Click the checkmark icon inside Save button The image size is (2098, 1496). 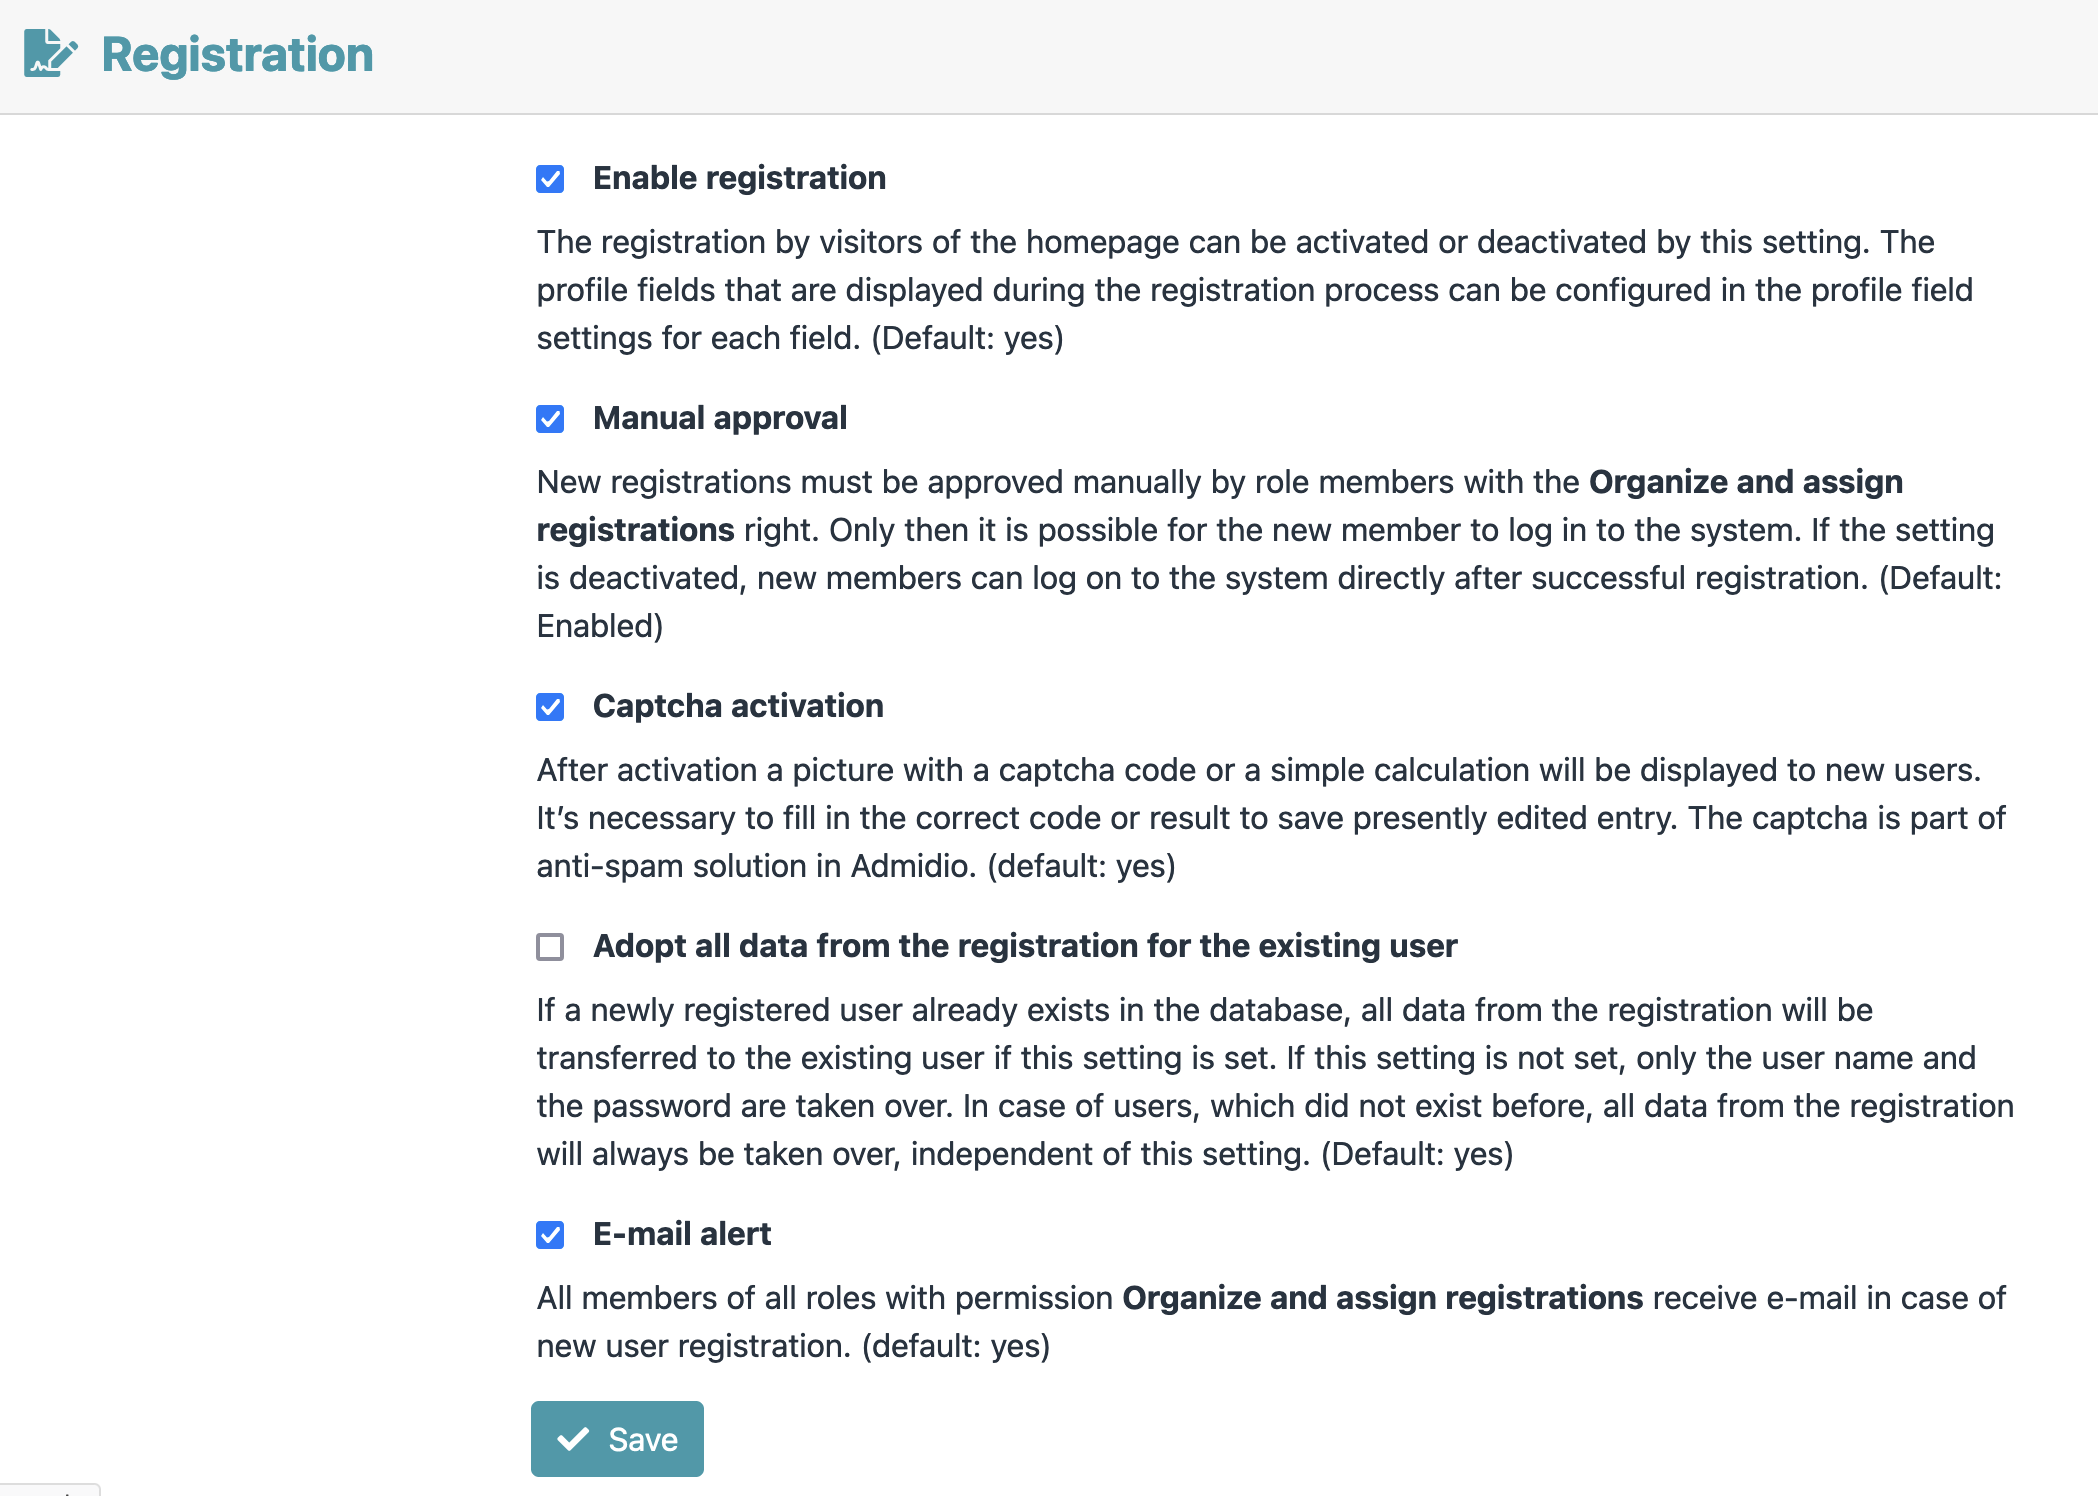pyautogui.click(x=573, y=1439)
